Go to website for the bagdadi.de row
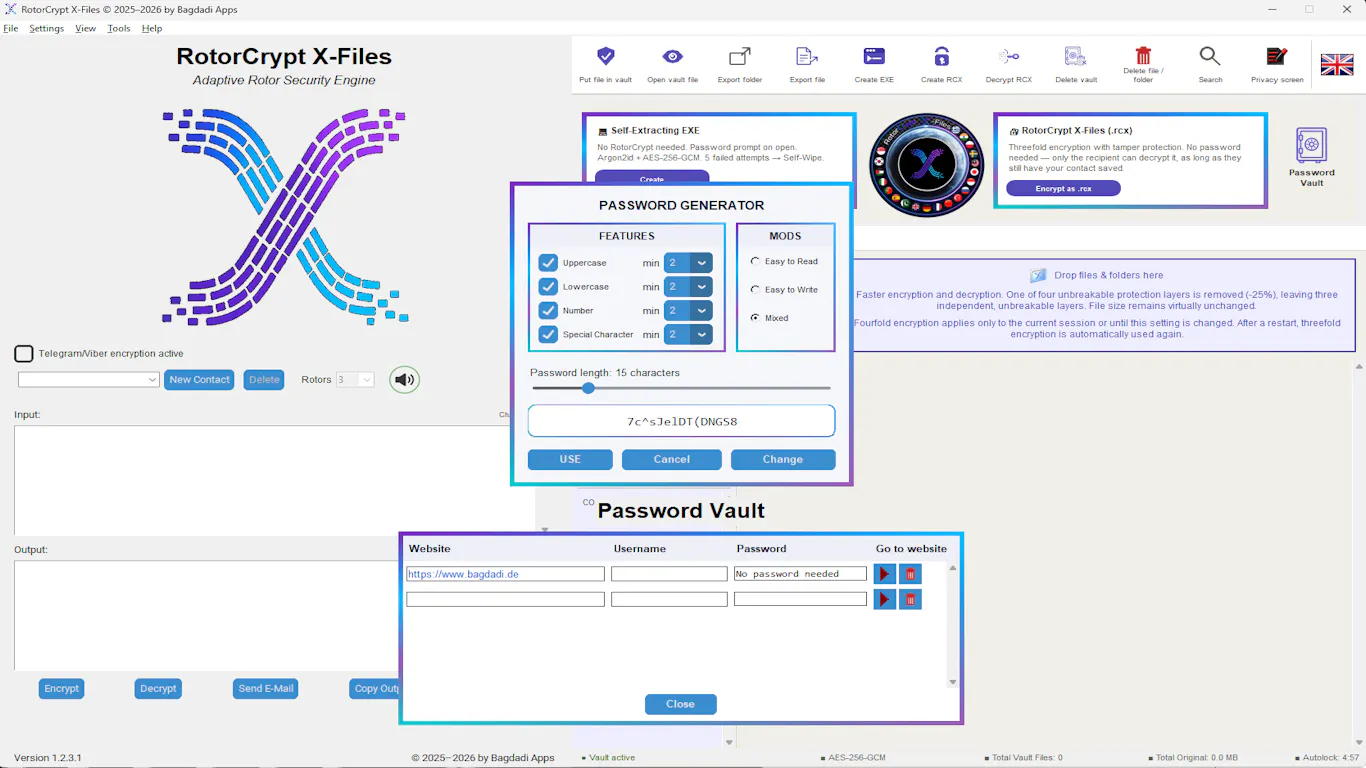This screenshot has width=1366, height=768. click(x=885, y=574)
